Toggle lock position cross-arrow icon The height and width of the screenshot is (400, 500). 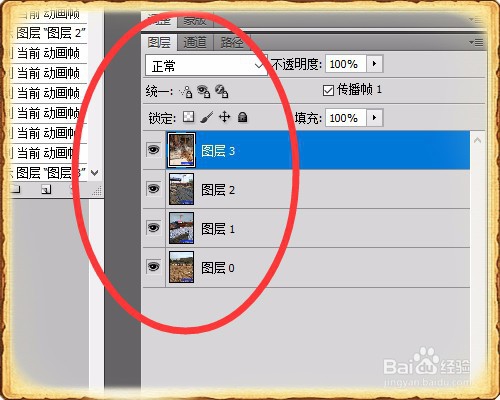(x=224, y=117)
